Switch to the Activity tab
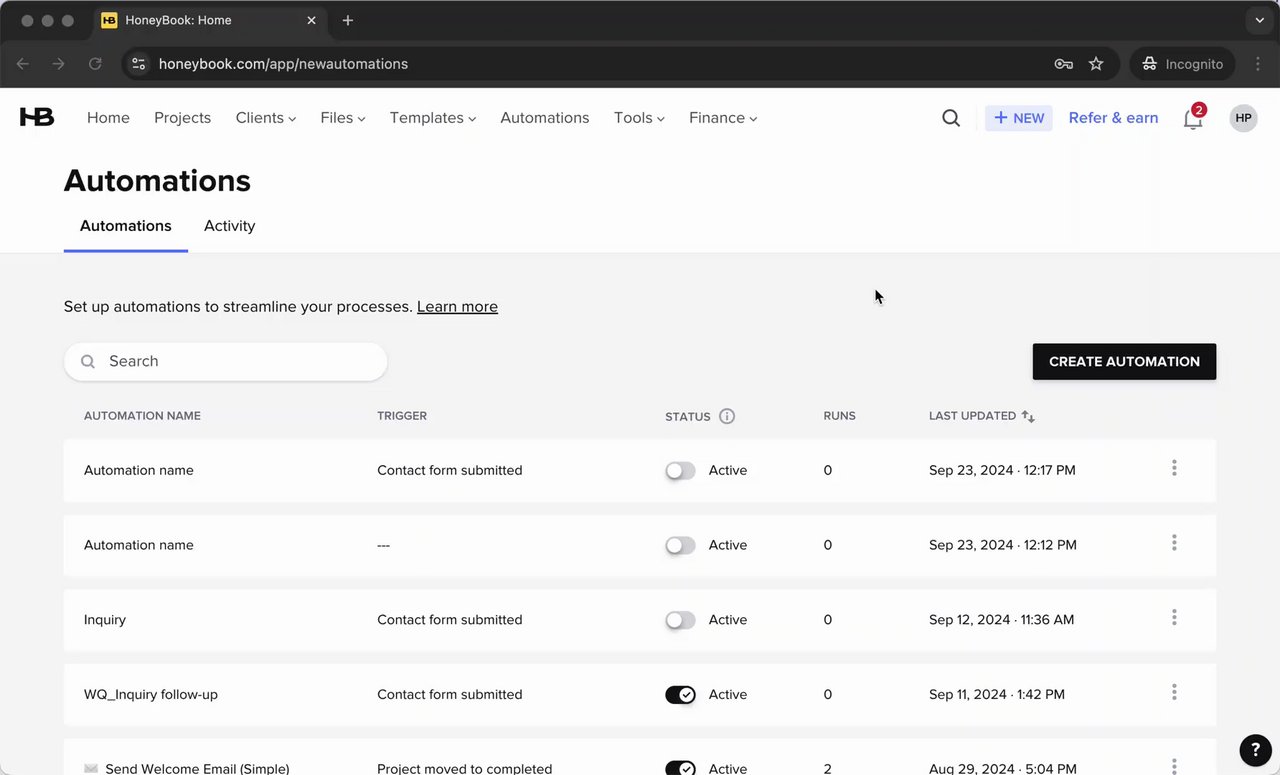 tap(229, 226)
